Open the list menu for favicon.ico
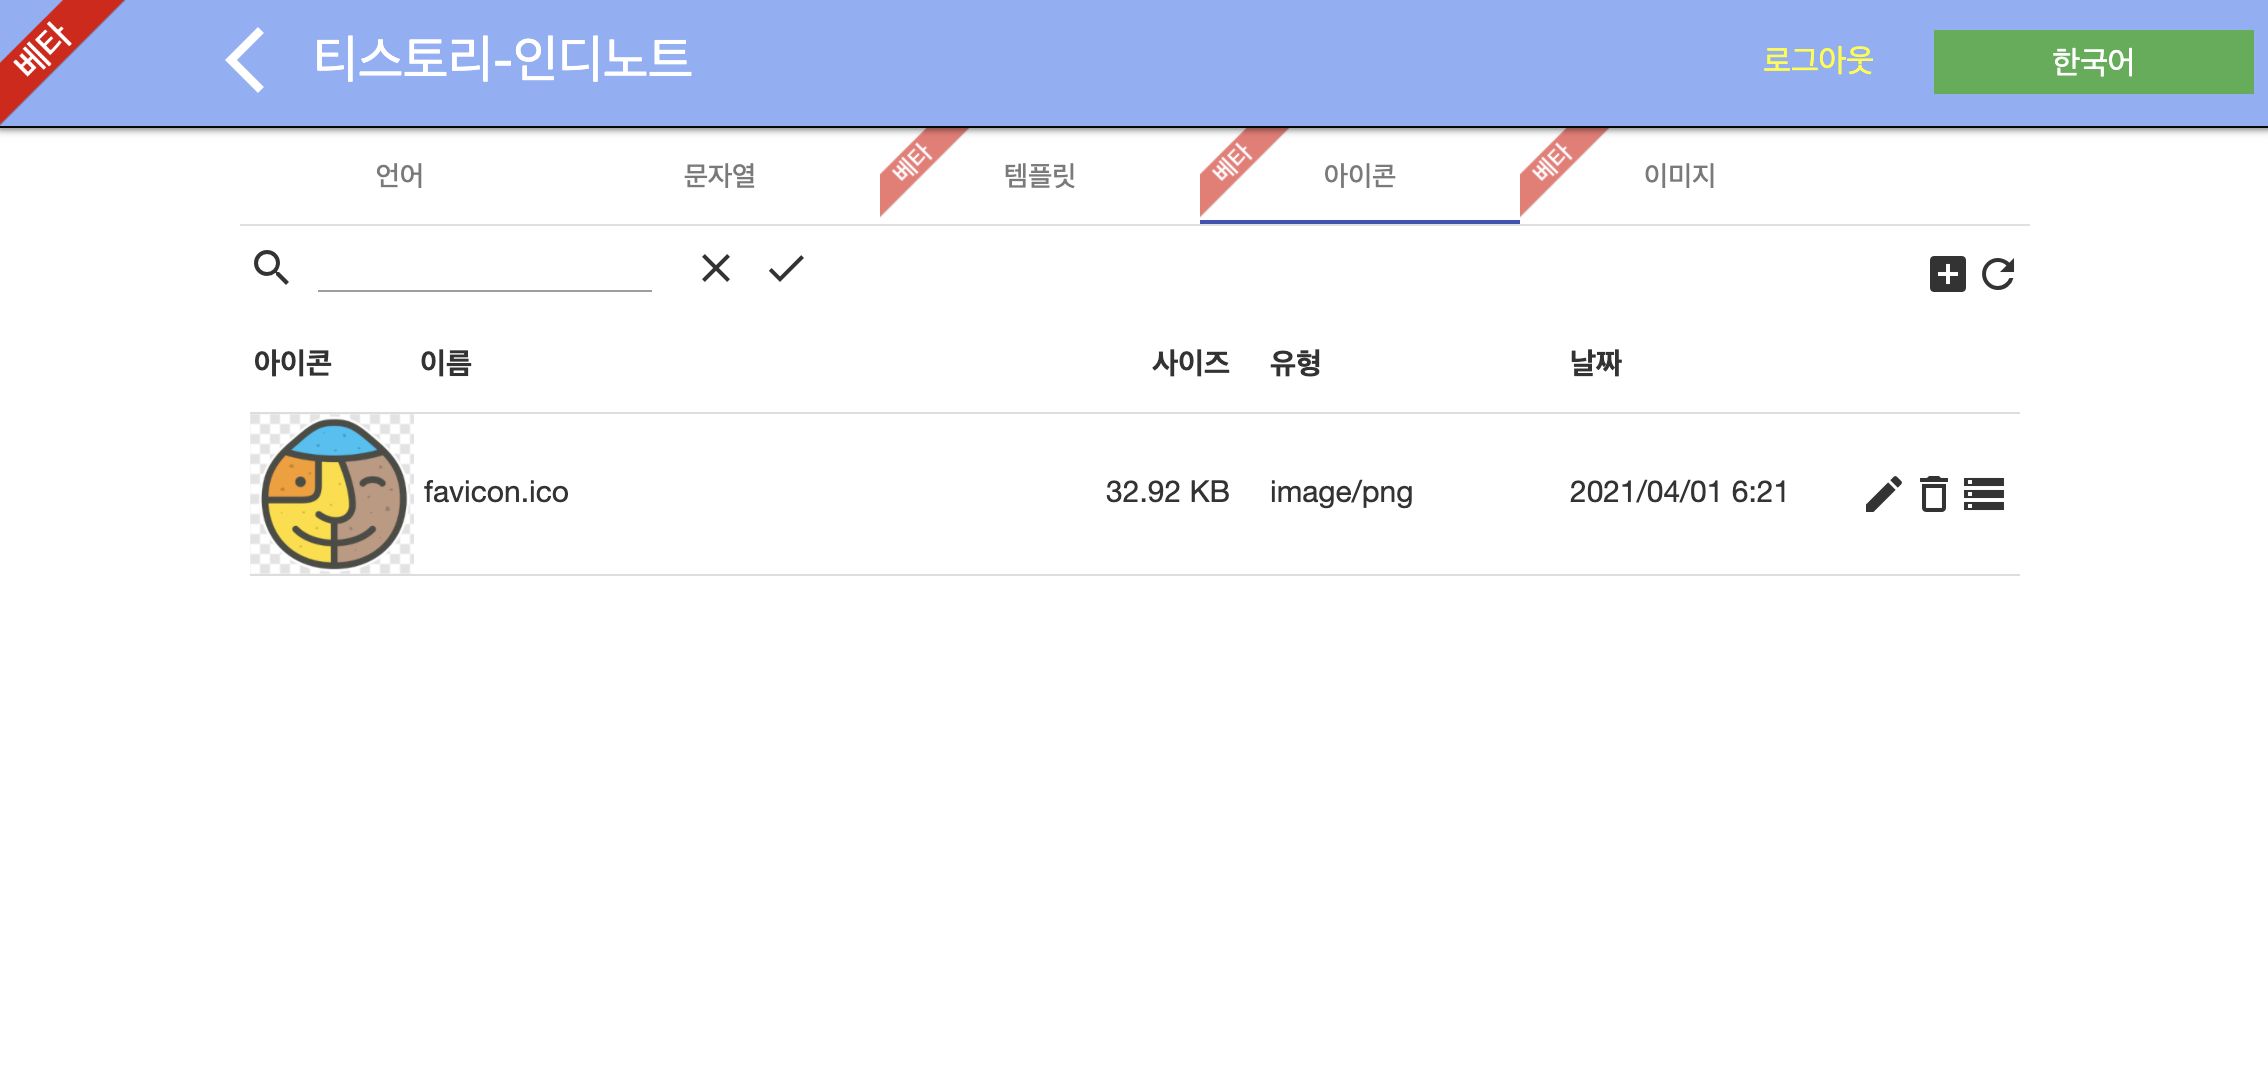 1984,494
